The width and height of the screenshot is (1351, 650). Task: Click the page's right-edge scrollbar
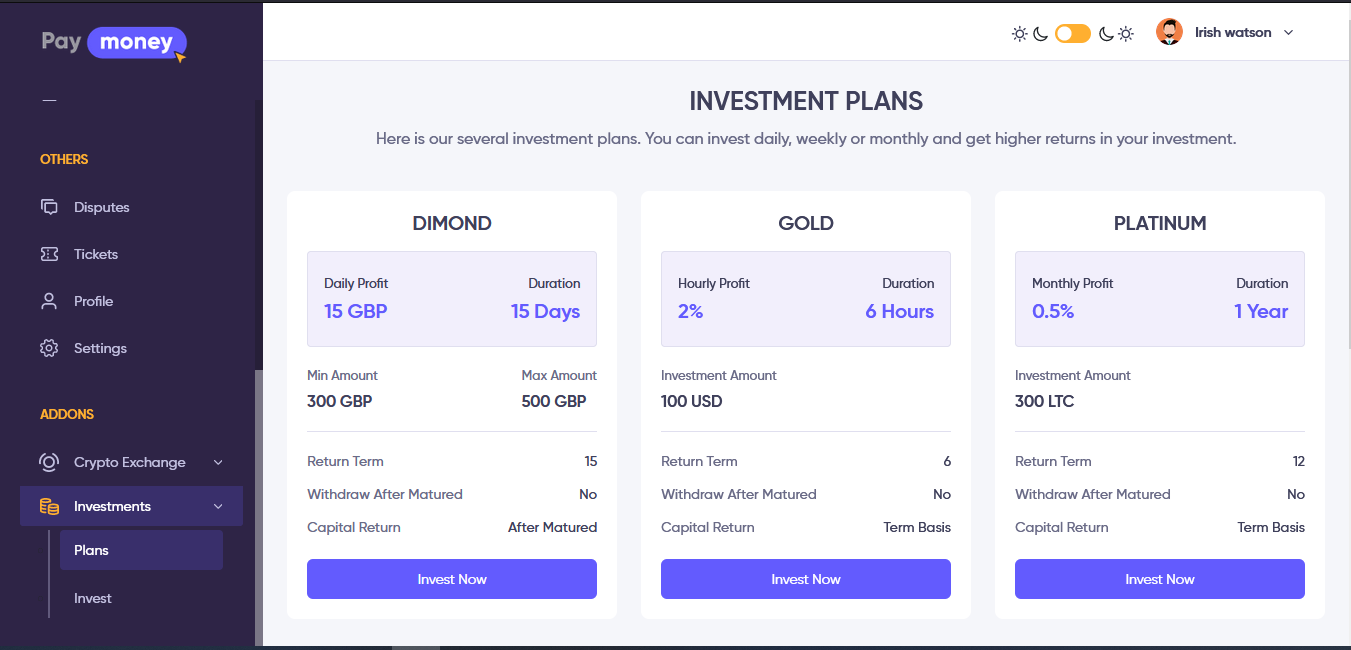tap(1347, 200)
